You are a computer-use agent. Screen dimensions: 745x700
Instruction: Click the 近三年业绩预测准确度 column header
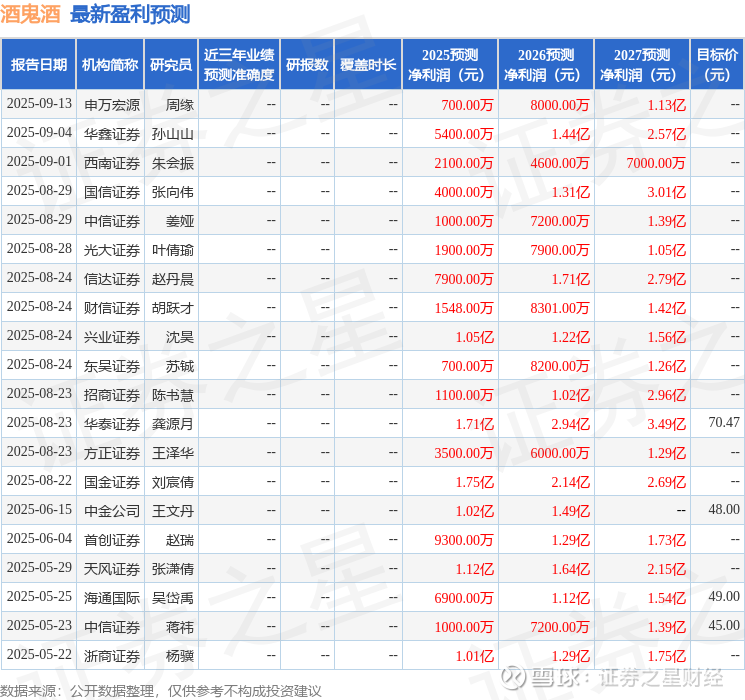(x=239, y=65)
